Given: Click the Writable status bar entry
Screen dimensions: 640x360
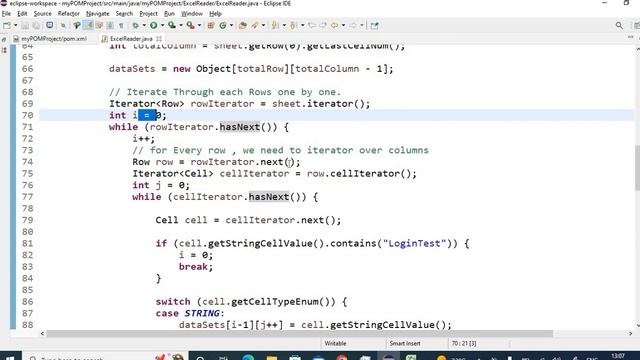Looking at the screenshot, I should [335, 344].
